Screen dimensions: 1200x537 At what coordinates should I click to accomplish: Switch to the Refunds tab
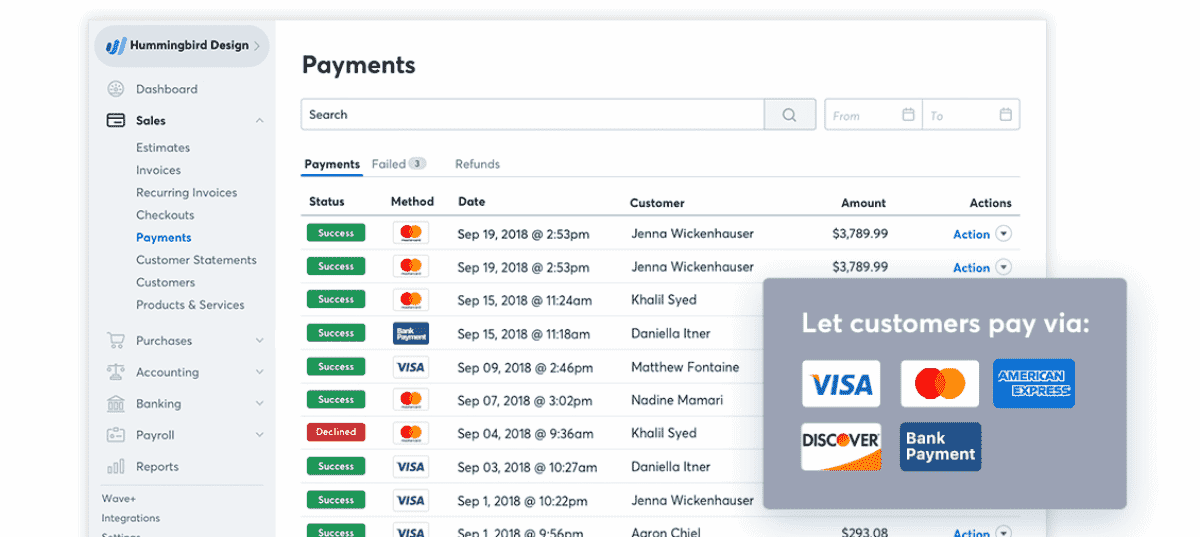tap(477, 164)
